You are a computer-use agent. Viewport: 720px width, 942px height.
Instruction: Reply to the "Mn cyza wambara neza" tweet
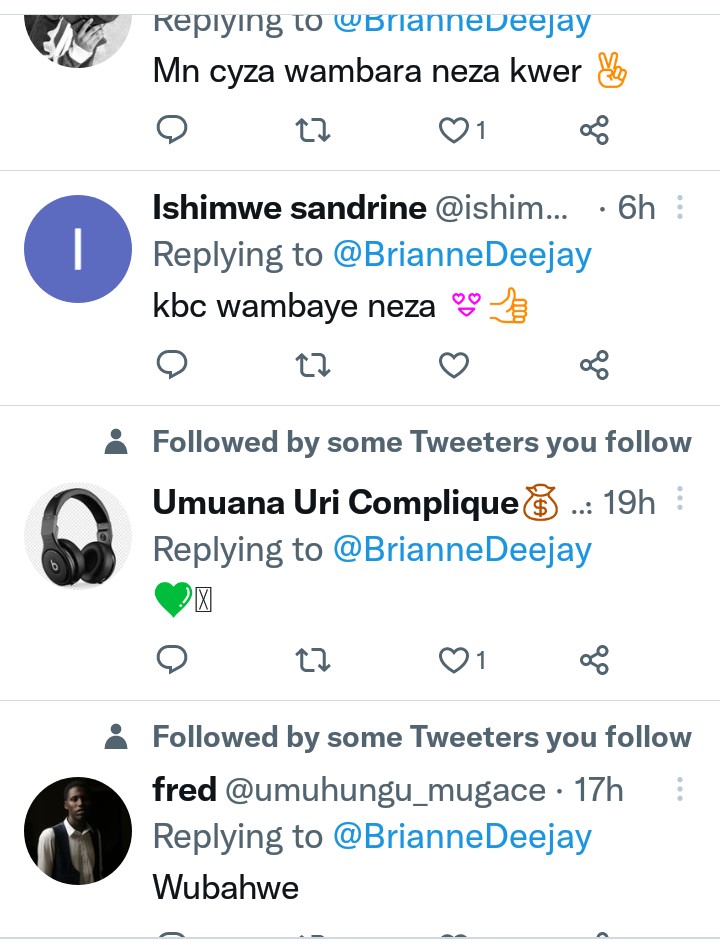173,130
